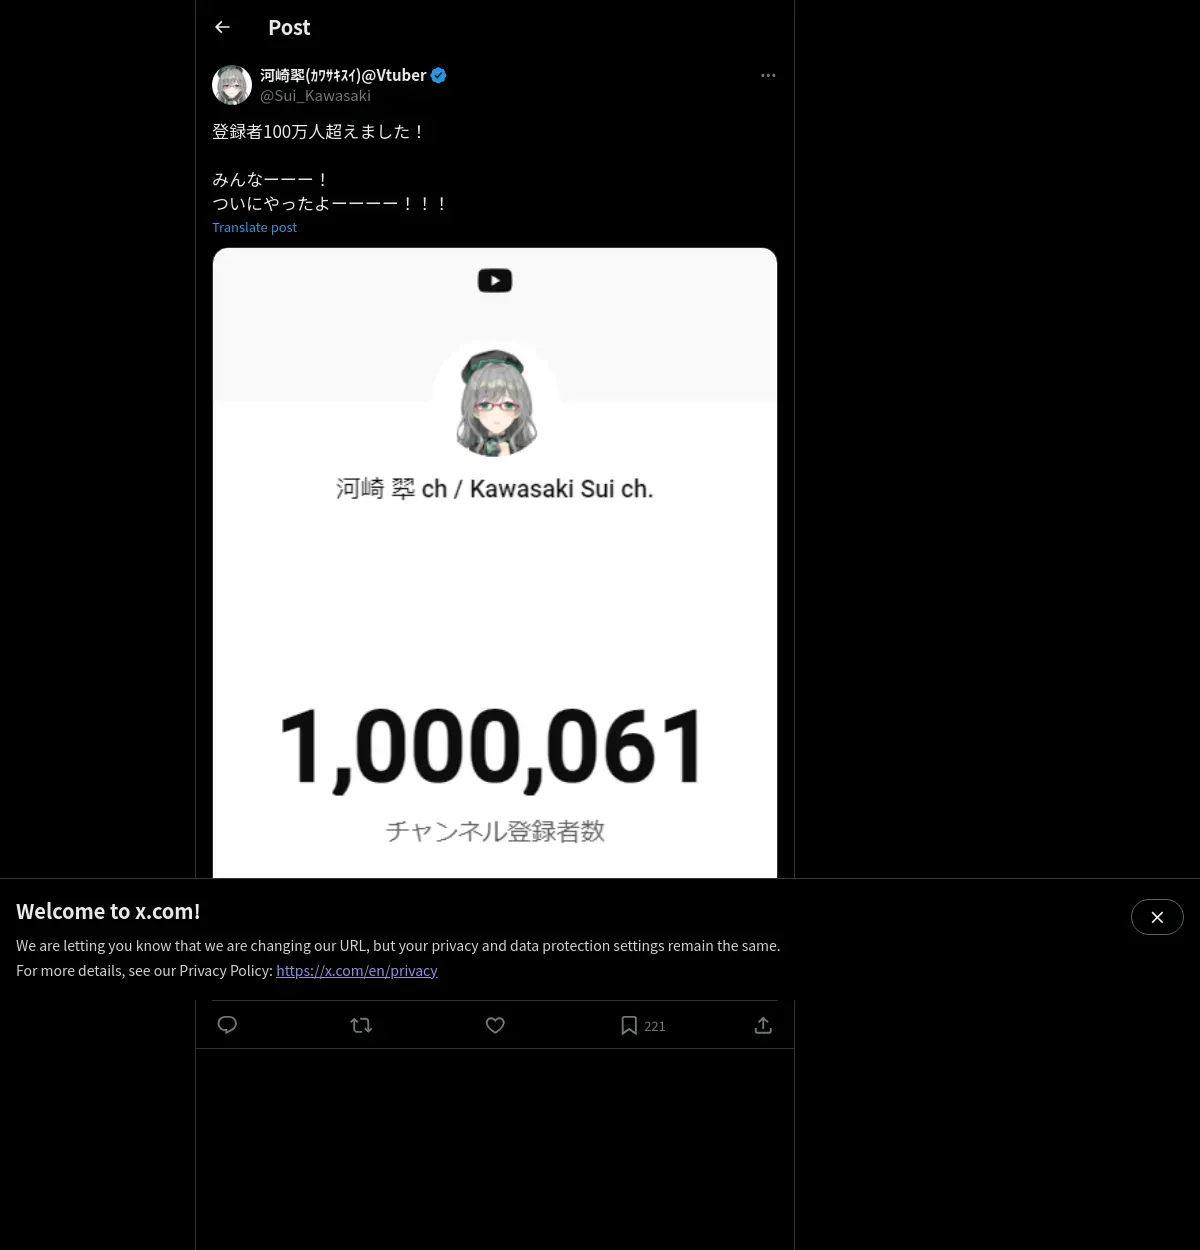Click the back arrow icon

[x=222, y=27]
